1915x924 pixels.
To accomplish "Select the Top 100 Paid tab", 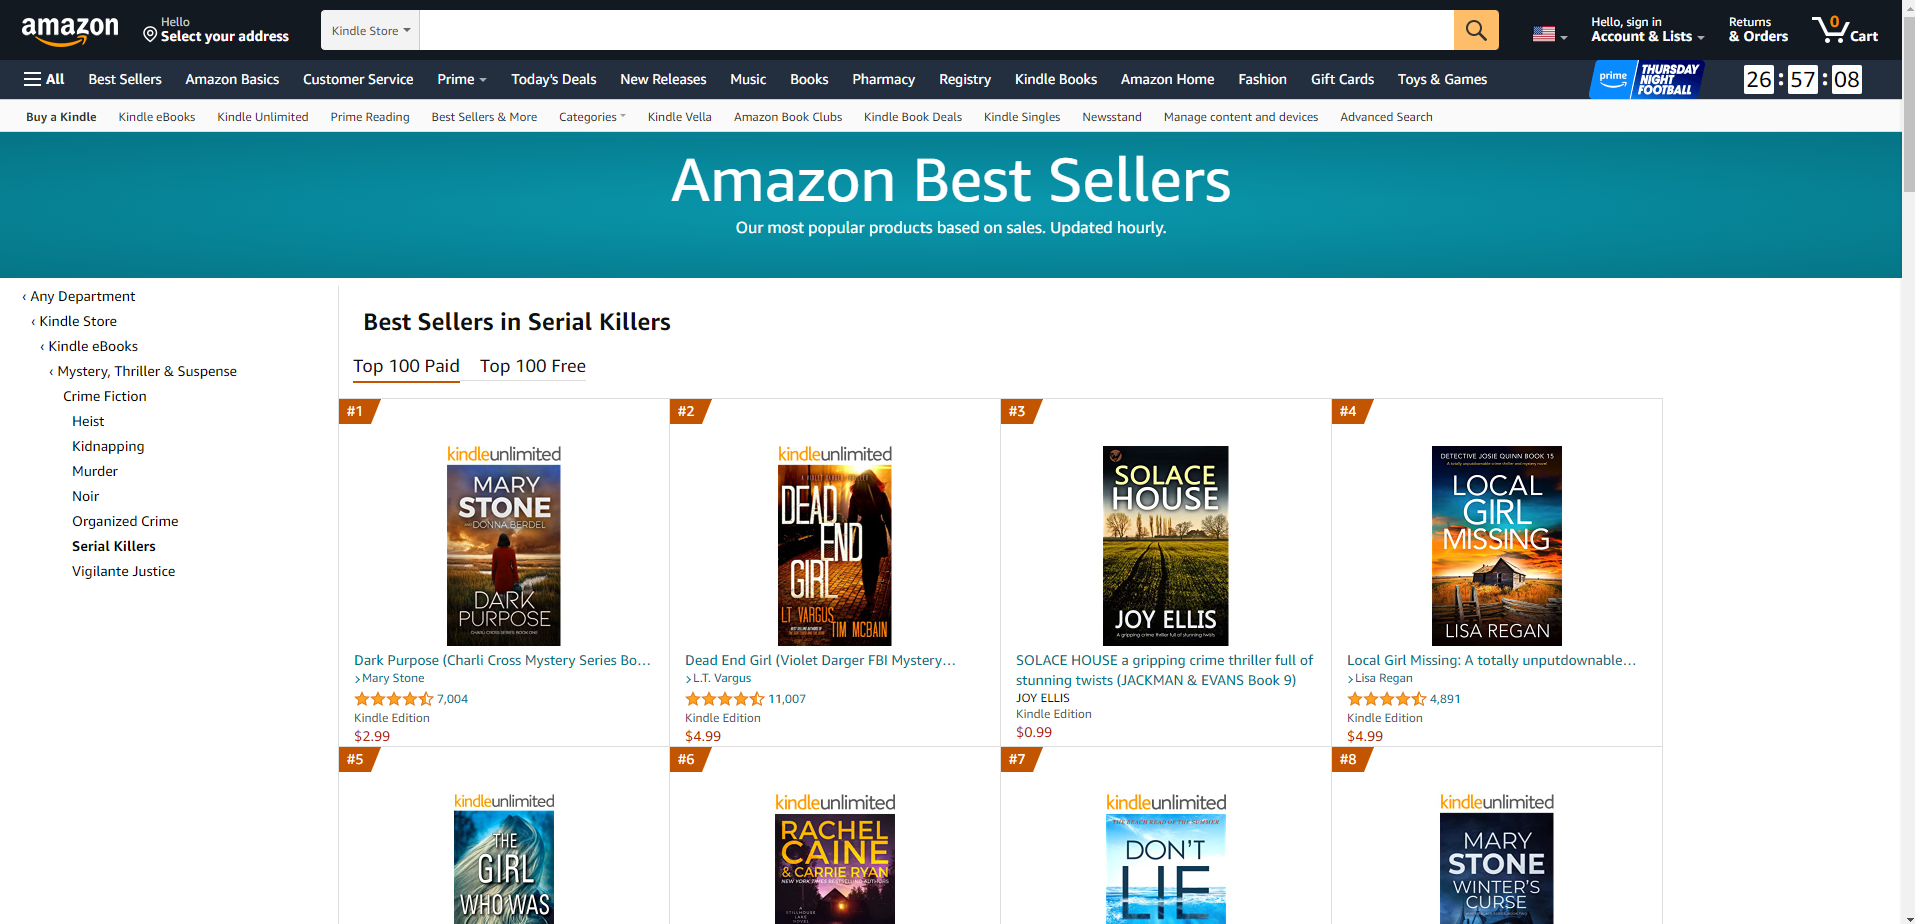I will [x=406, y=366].
